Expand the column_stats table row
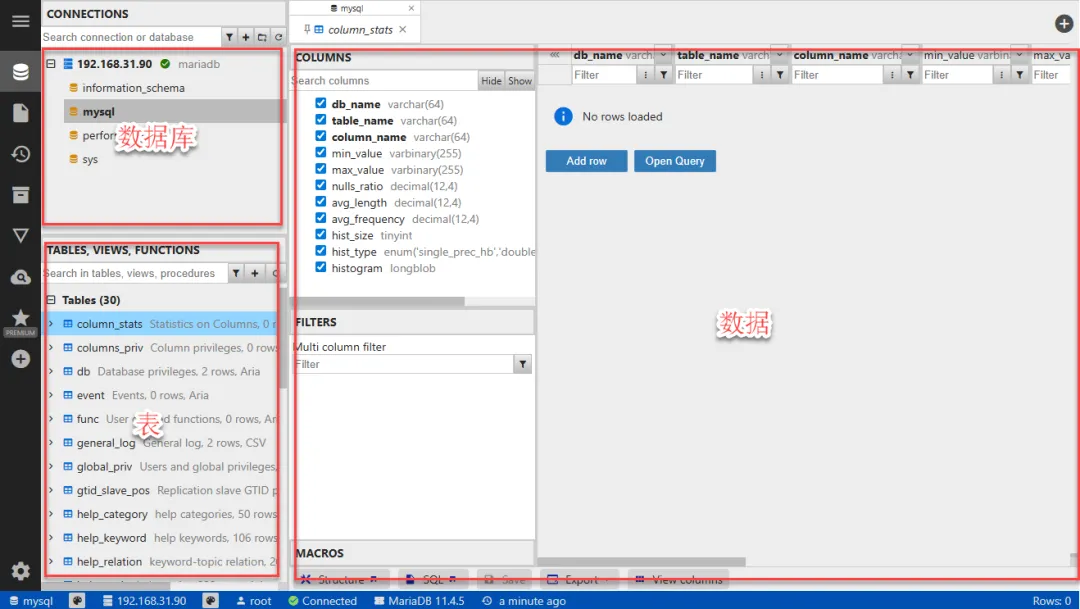This screenshot has height=609, width=1080. (x=51, y=324)
